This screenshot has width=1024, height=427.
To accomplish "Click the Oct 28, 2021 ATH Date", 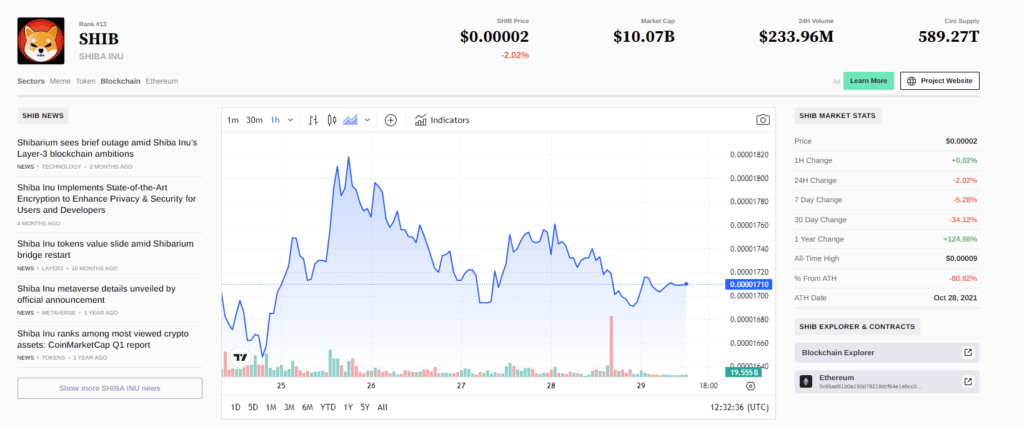I will tap(955, 298).
